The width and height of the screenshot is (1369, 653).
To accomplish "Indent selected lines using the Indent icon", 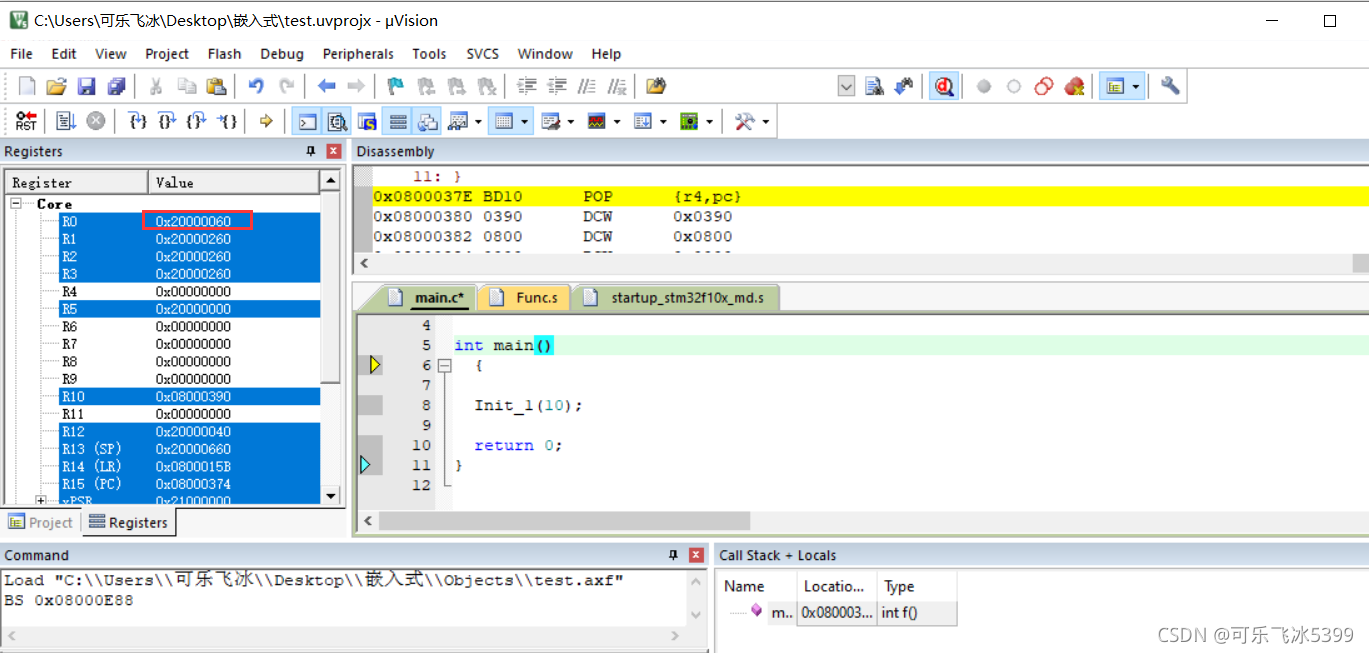I will (x=527, y=86).
